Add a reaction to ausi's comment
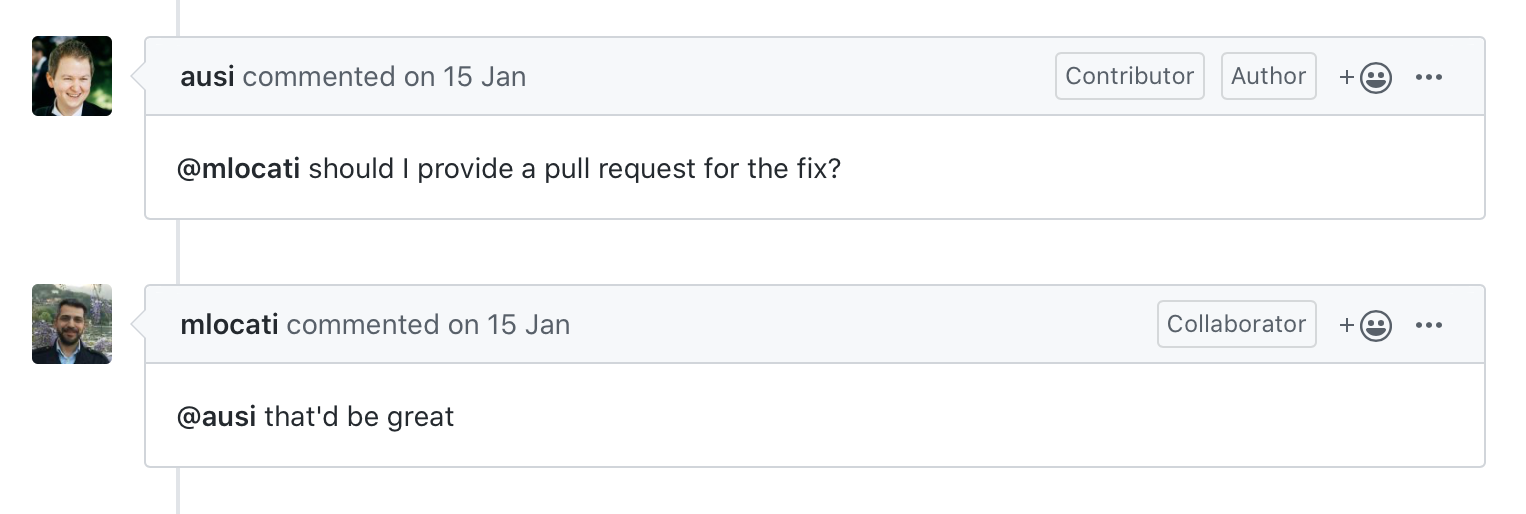 (x=1366, y=77)
